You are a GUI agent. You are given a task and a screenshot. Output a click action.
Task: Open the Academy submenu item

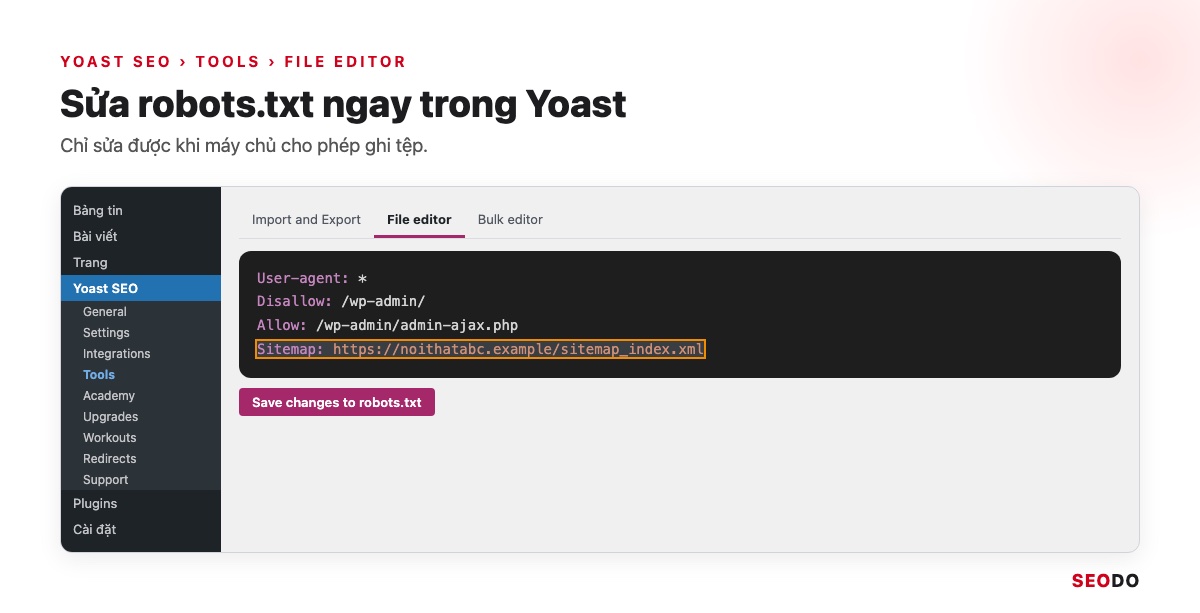(141, 396)
